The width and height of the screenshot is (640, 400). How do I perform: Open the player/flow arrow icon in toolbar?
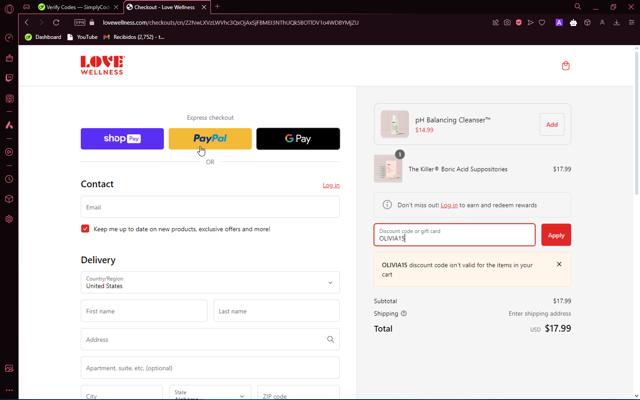tap(530, 22)
